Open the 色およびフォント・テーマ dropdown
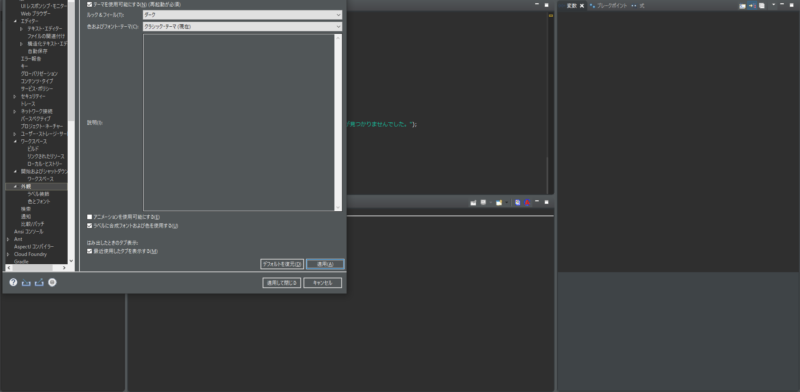Image resolution: width=800 pixels, height=392 pixels. 242,26
